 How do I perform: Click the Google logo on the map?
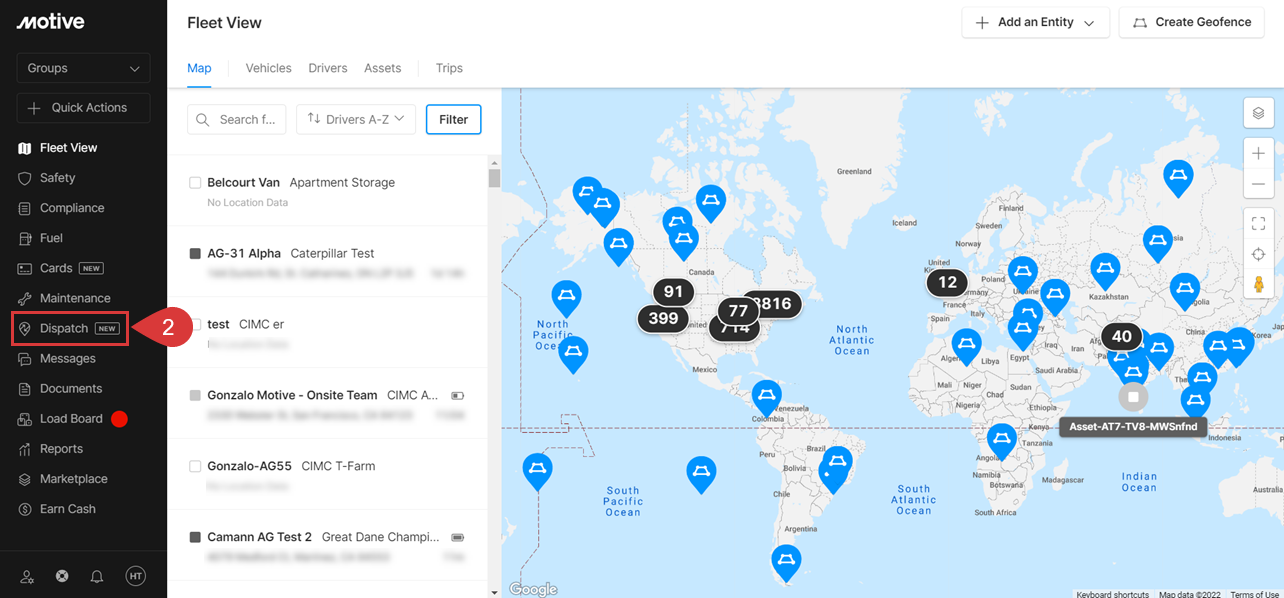[x=533, y=589]
